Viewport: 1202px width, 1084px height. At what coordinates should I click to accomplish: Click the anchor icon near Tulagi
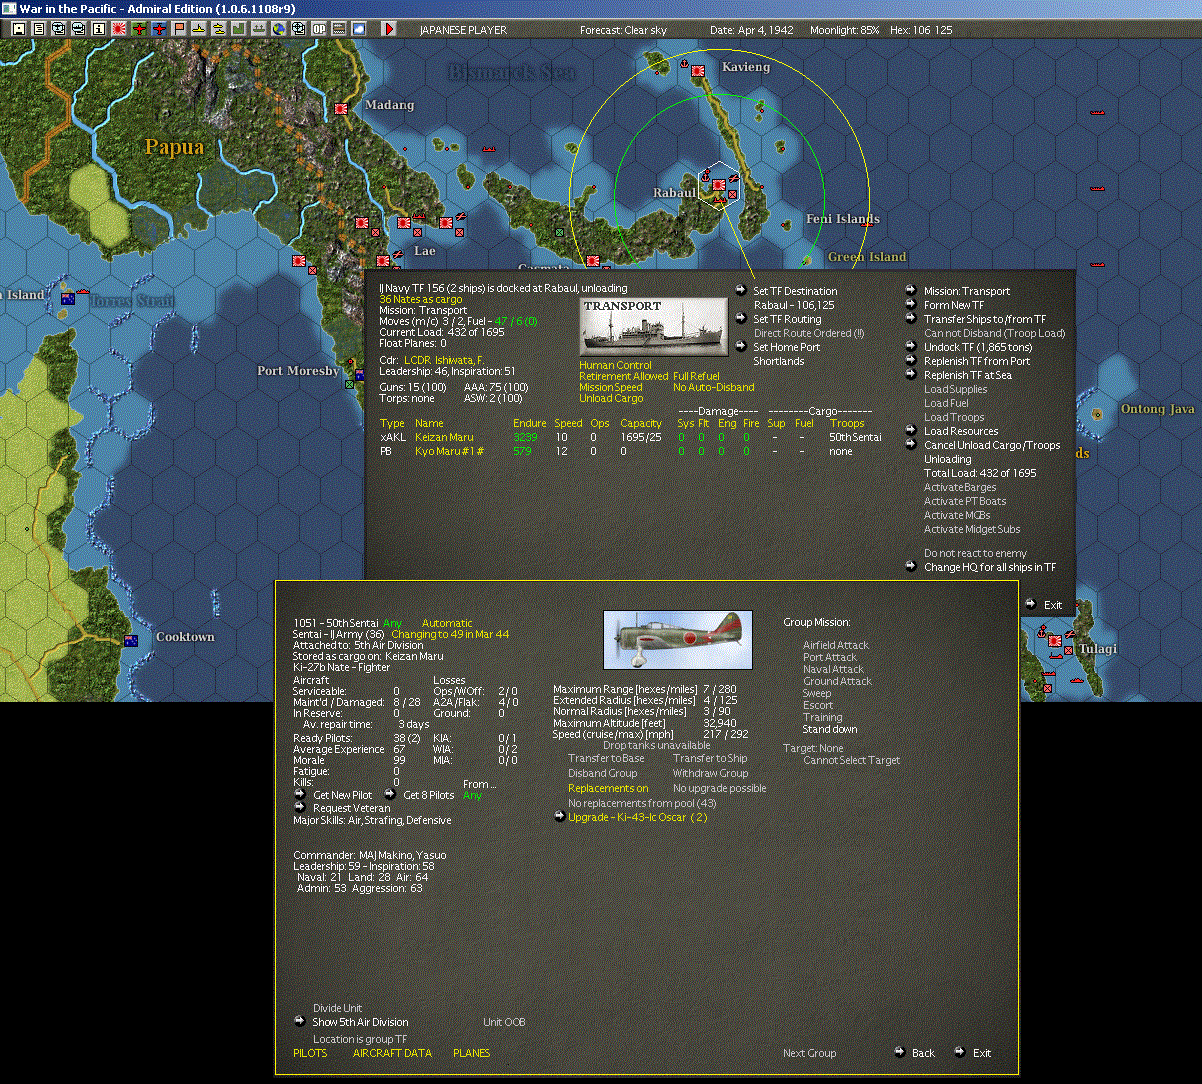click(1040, 633)
